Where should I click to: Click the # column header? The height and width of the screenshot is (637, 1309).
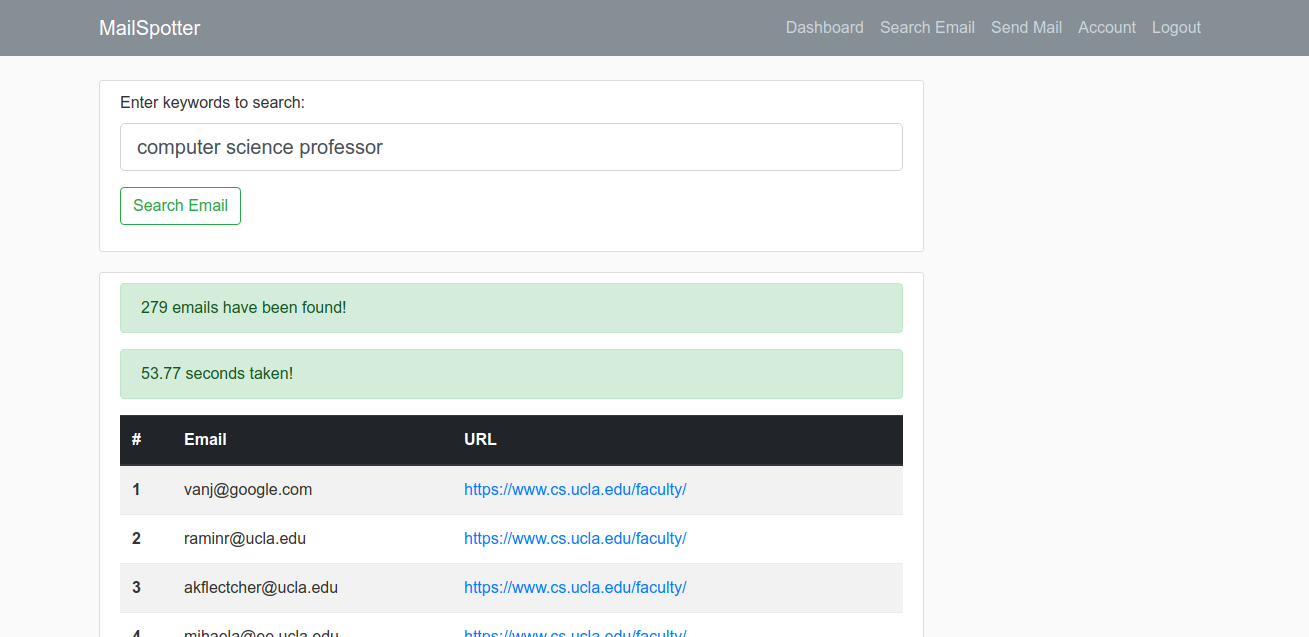[x=136, y=440]
